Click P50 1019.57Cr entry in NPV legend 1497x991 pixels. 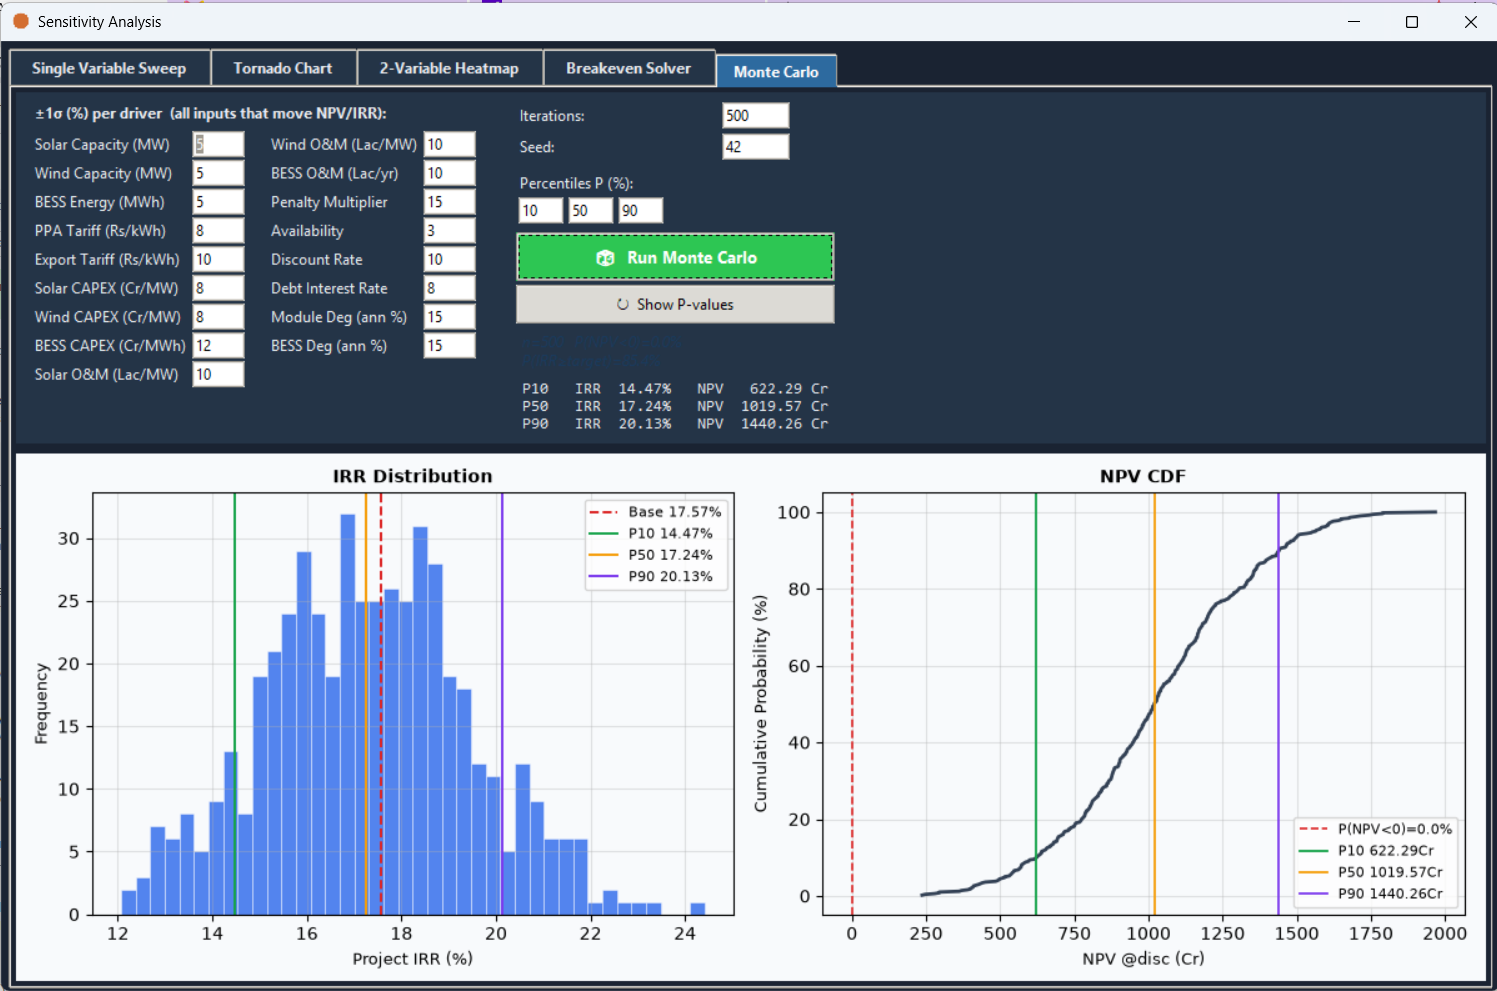pyautogui.click(x=1371, y=872)
